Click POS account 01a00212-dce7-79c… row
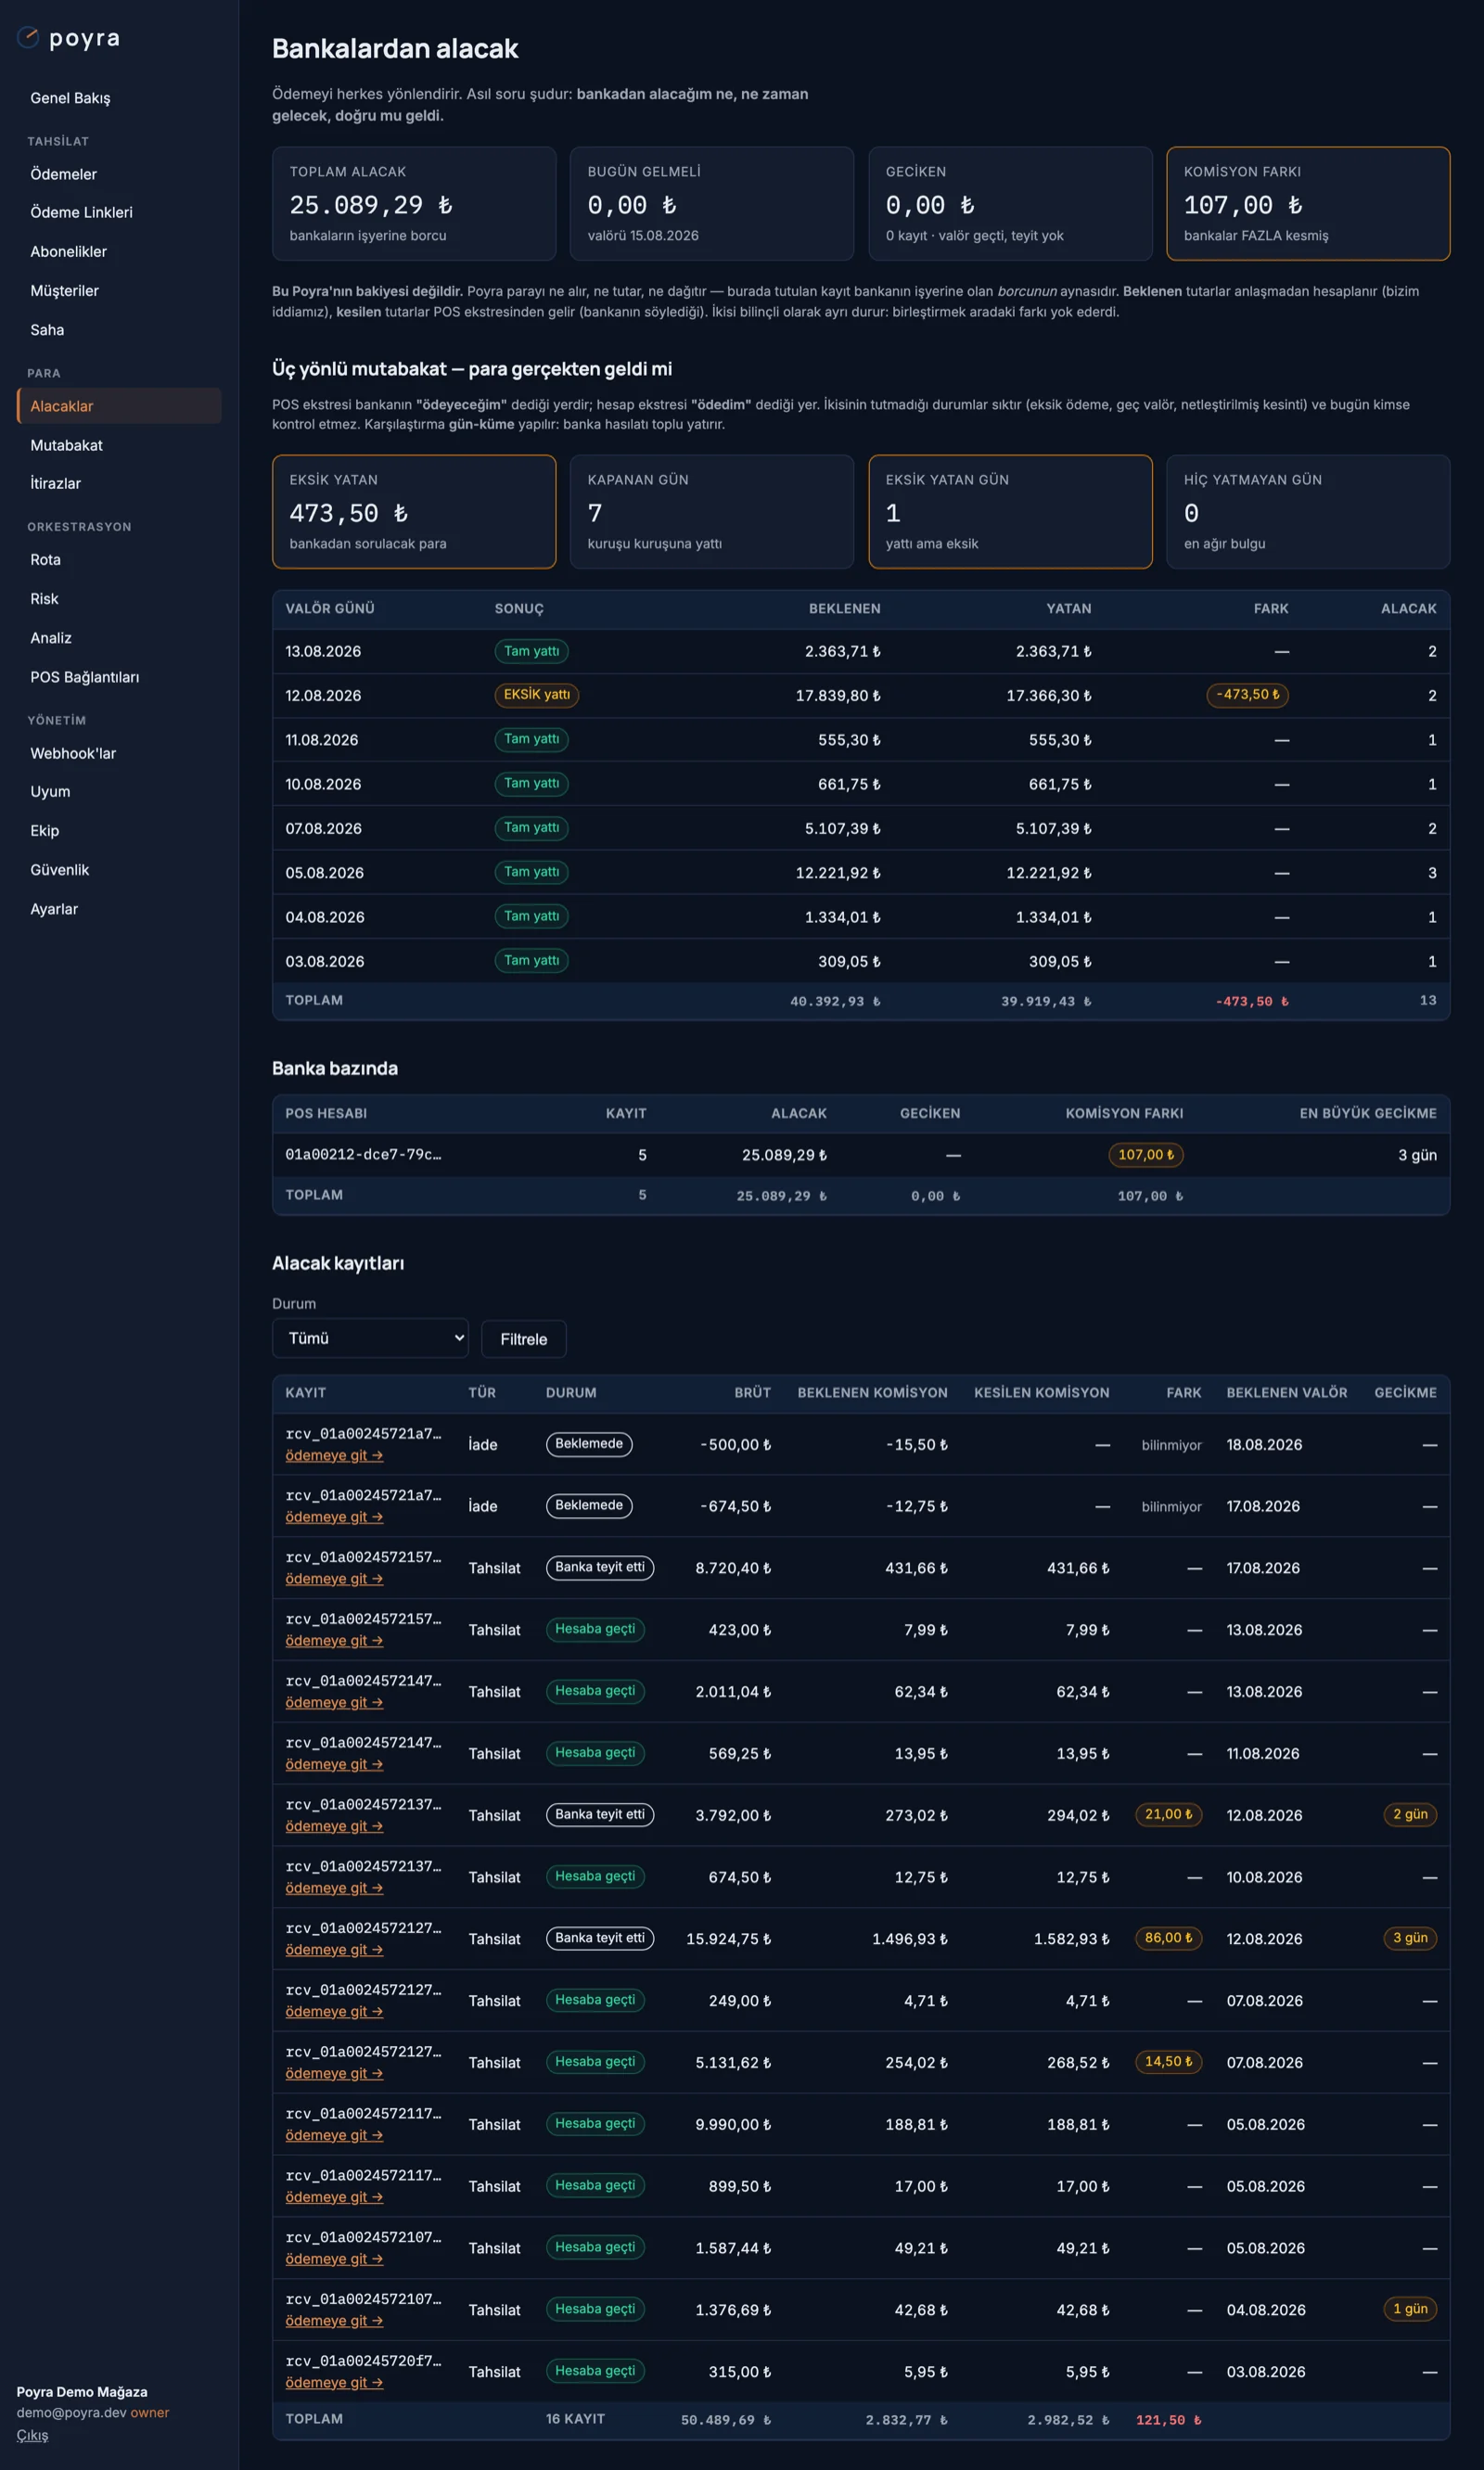Viewport: 1484px width, 2470px height. [x=861, y=1155]
